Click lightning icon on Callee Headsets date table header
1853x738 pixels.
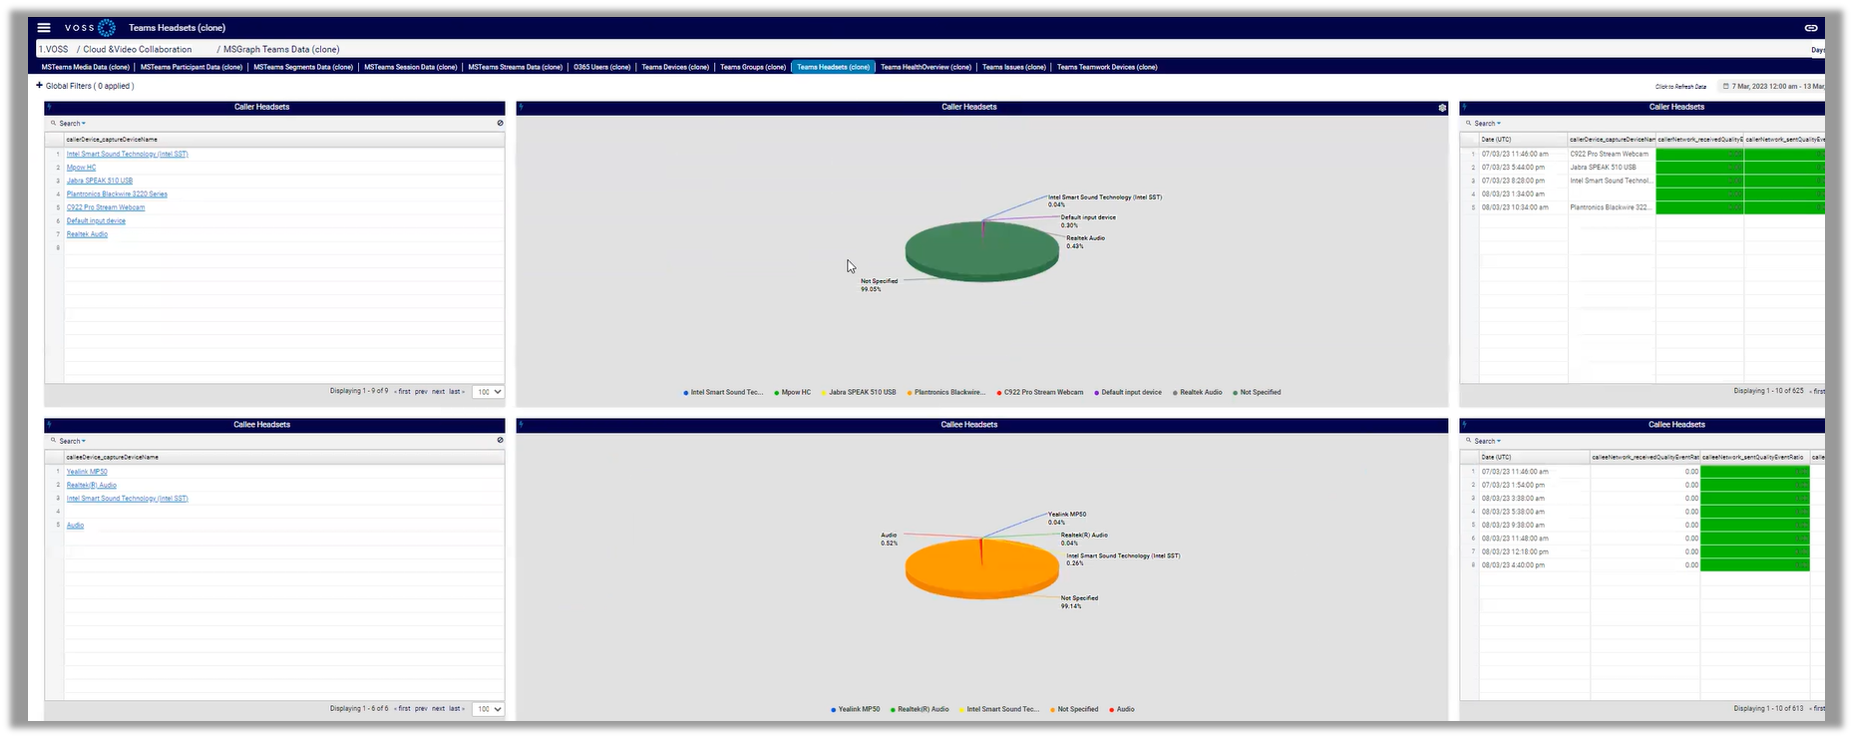[1464, 425]
